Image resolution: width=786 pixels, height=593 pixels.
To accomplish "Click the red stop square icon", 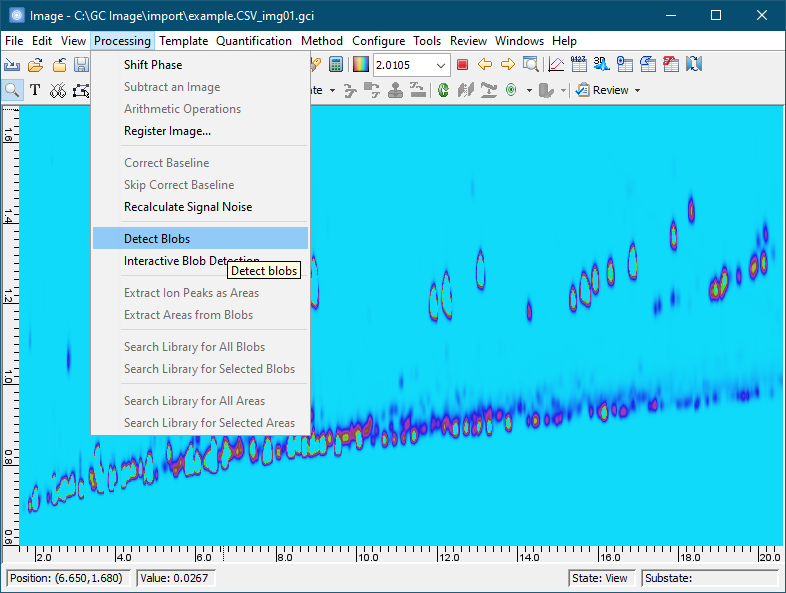I will tap(462, 65).
